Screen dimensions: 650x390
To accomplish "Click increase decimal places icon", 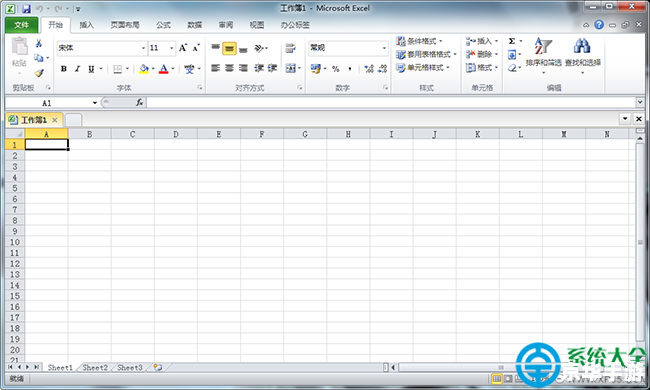I will (369, 69).
